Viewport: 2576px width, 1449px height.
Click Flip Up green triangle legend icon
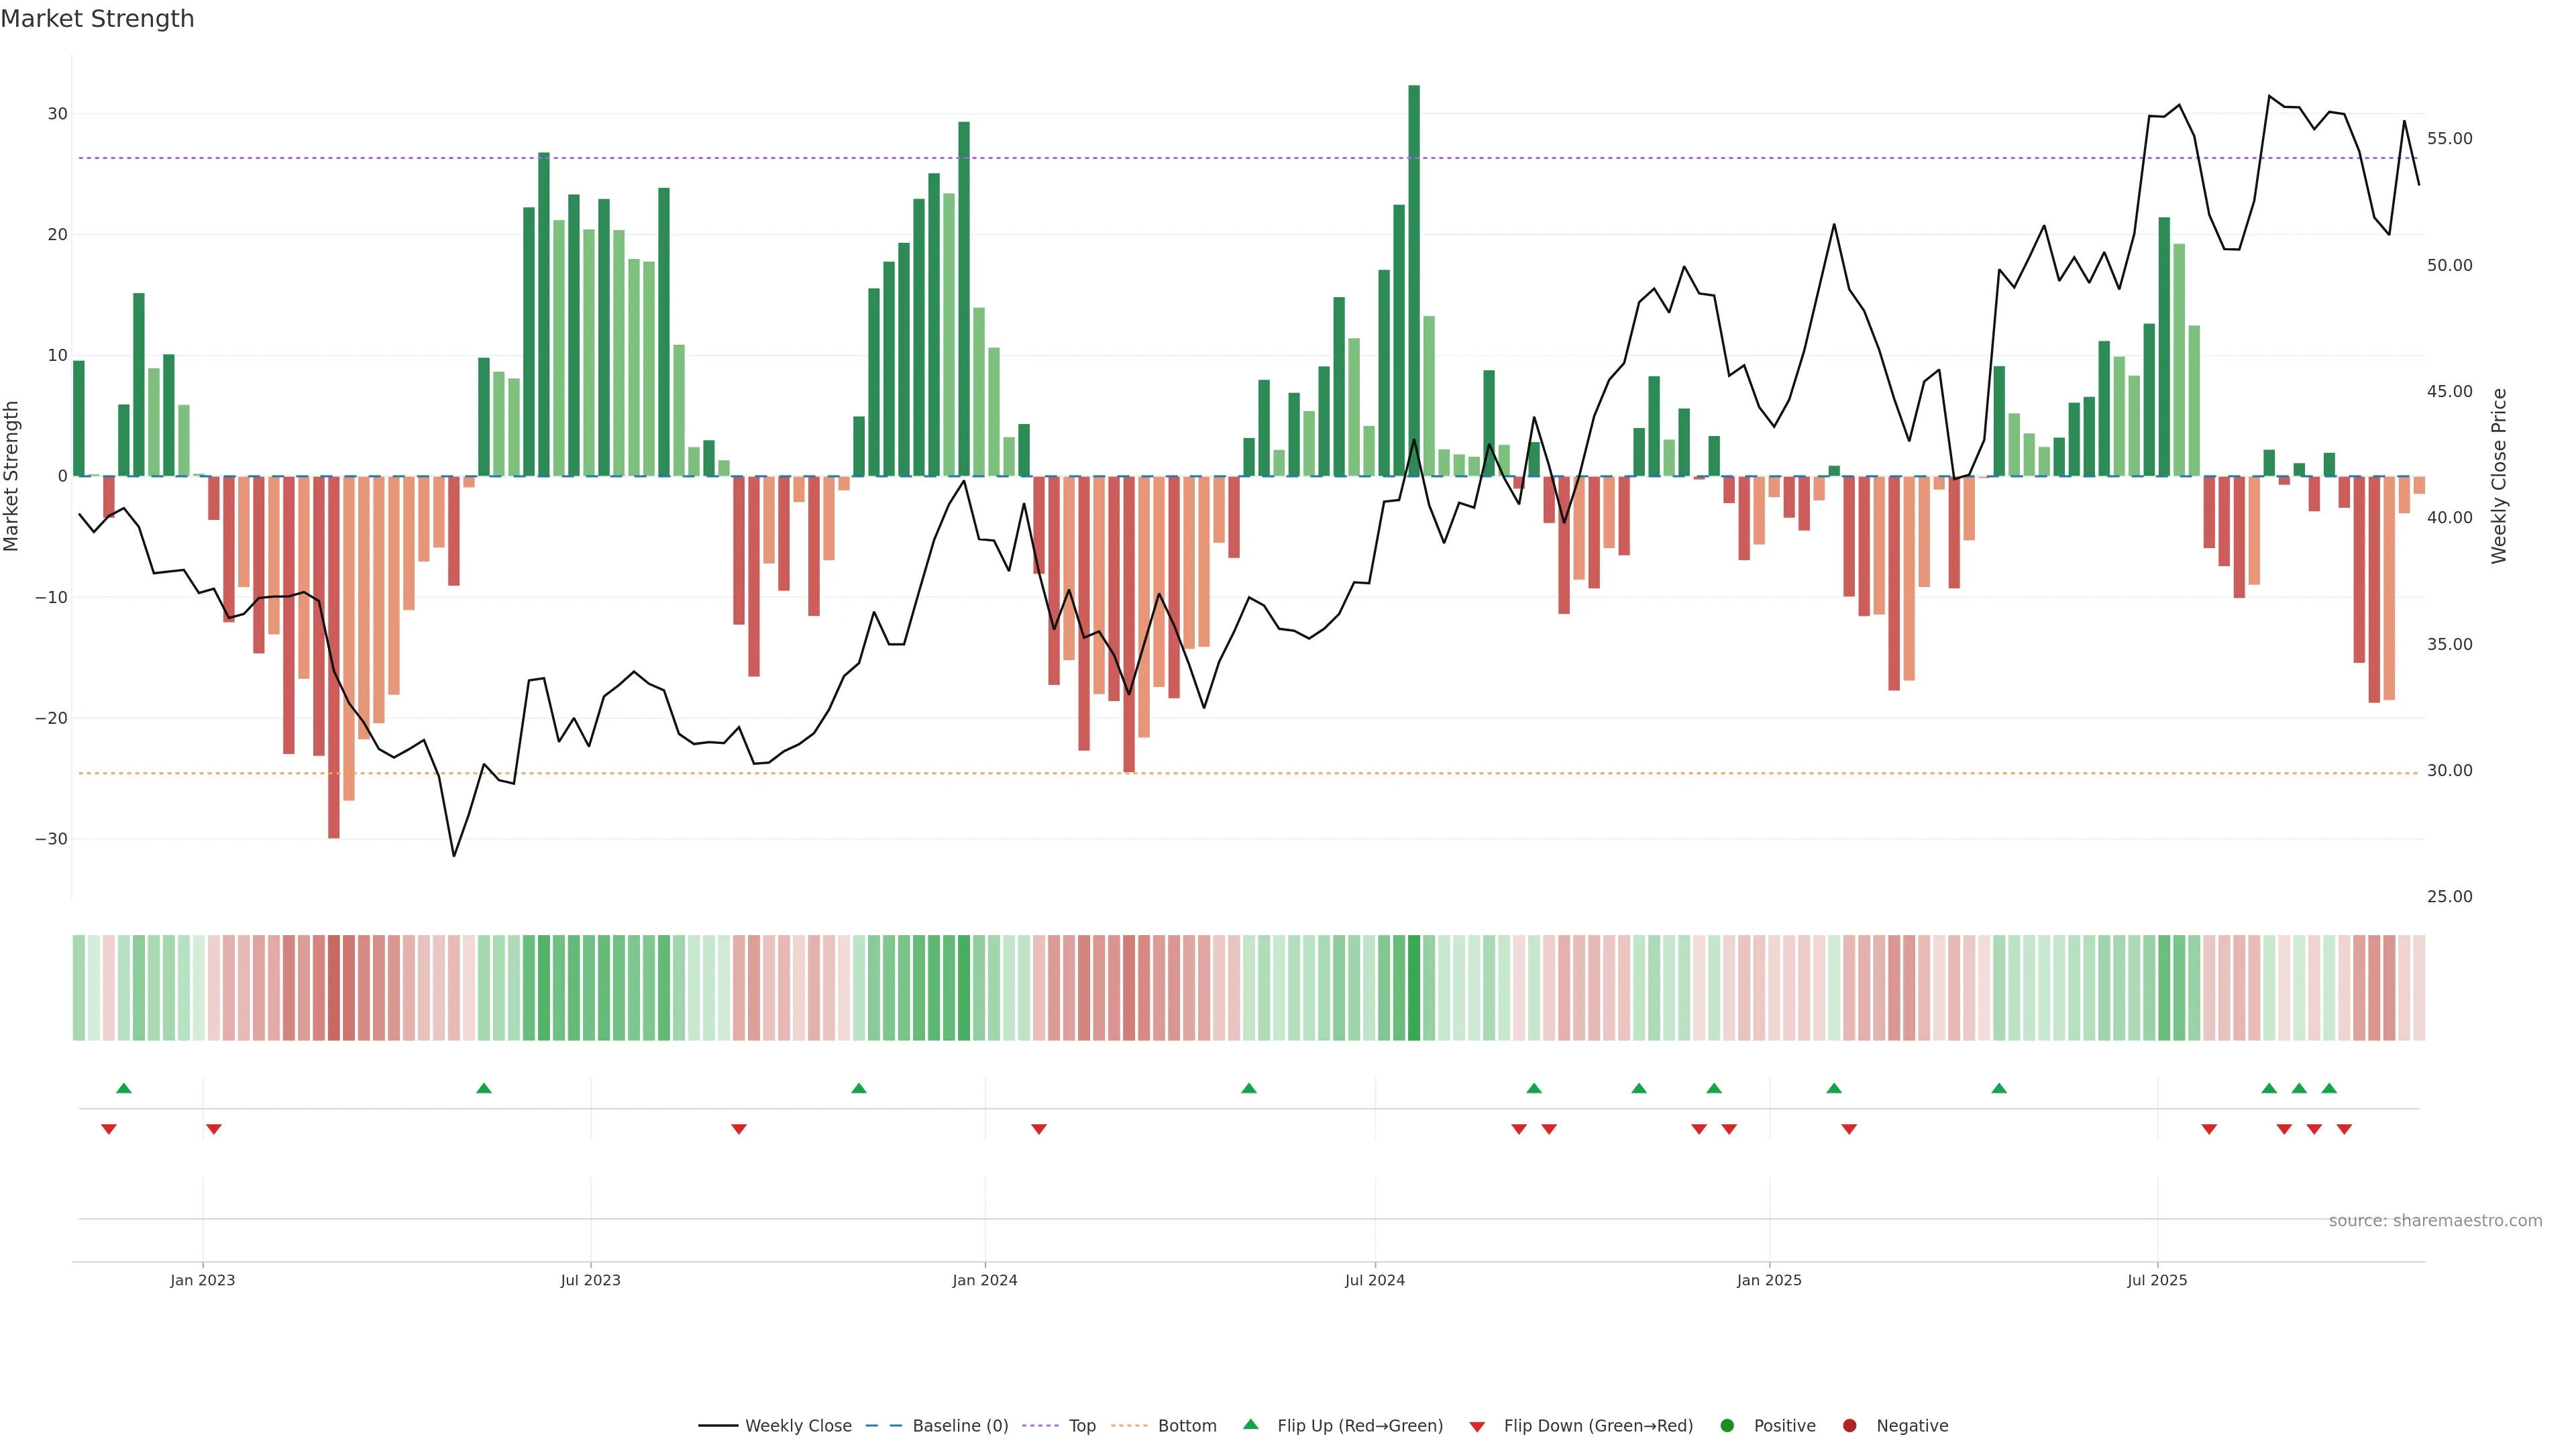point(1250,1425)
